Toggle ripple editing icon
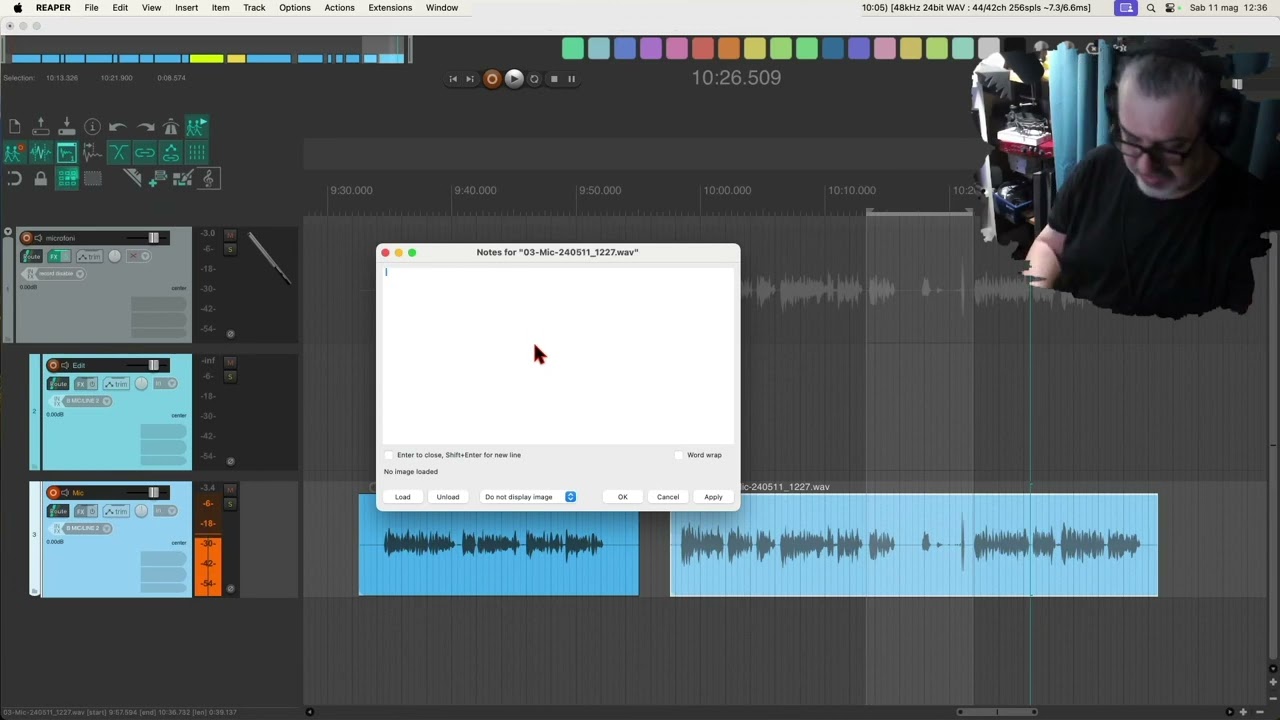 point(170,152)
